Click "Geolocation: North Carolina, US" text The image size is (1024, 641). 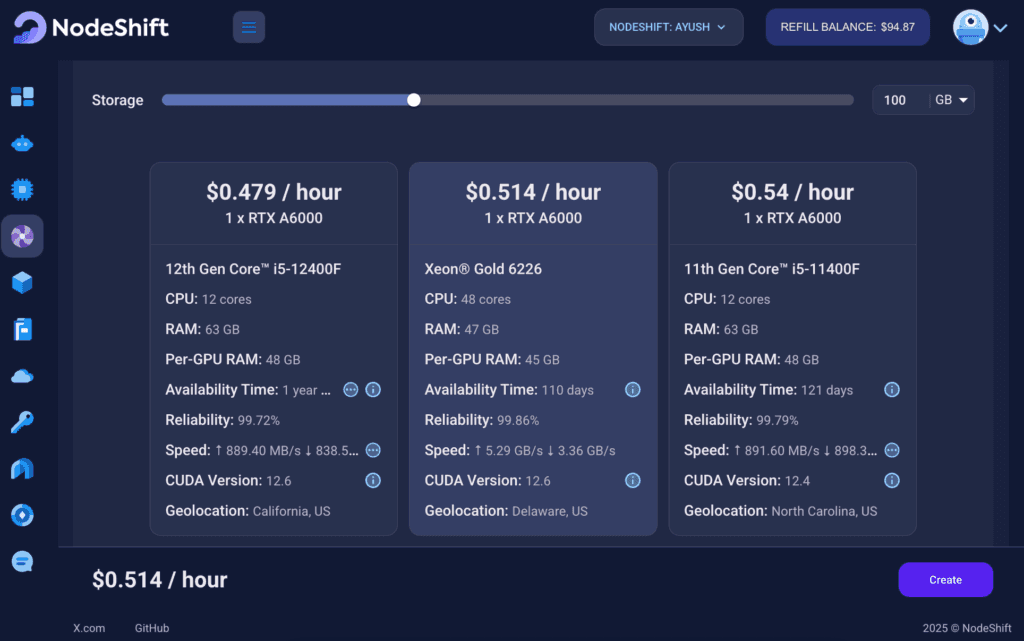coord(780,511)
